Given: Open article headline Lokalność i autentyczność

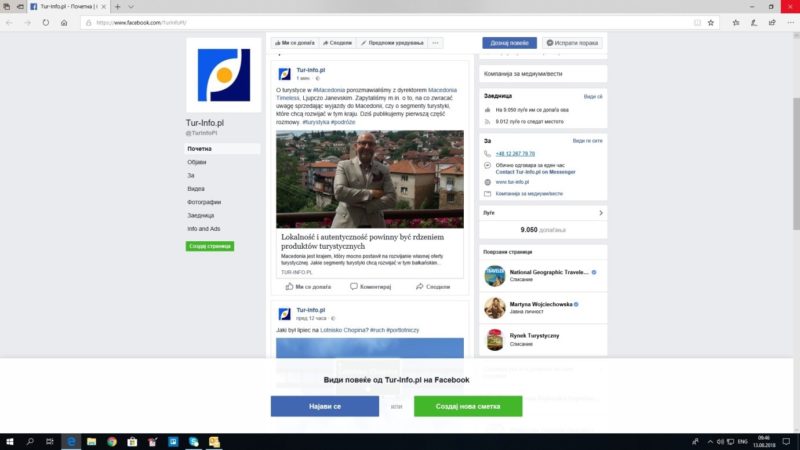Looking at the screenshot, I should (x=362, y=241).
